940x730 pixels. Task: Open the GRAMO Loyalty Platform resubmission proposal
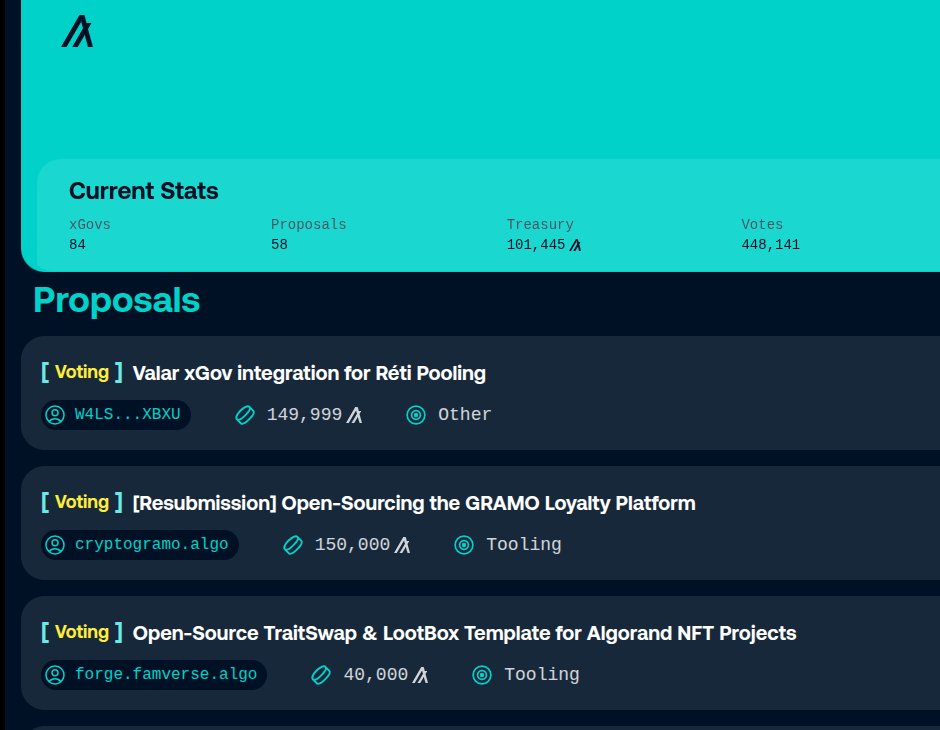(x=414, y=503)
